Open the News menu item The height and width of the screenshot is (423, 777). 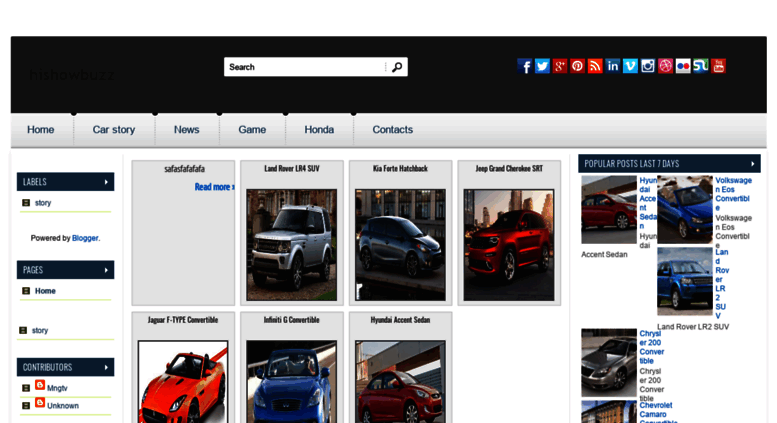tap(186, 130)
